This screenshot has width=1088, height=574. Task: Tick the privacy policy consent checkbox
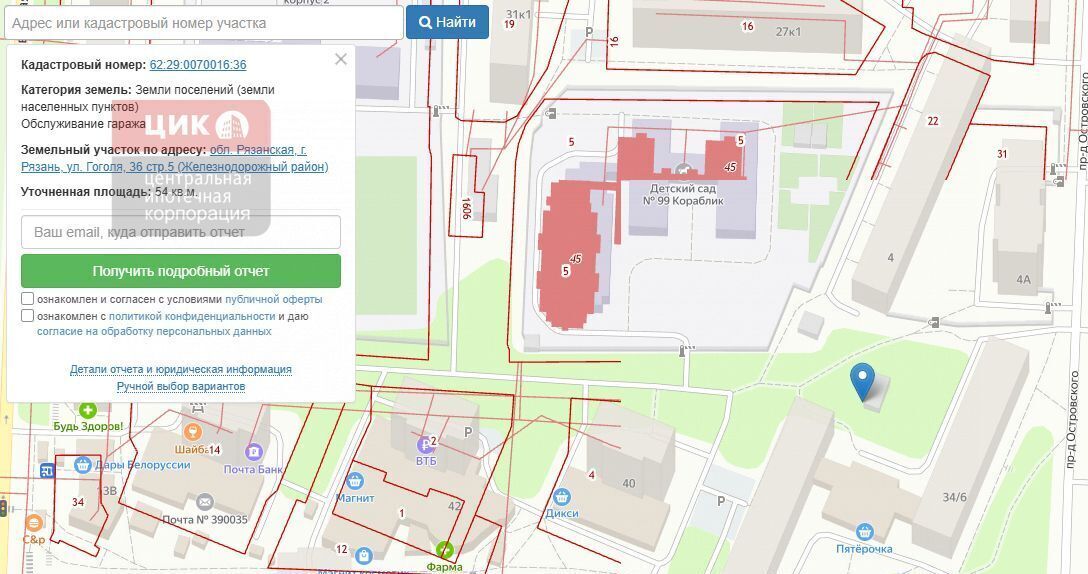click(27, 316)
